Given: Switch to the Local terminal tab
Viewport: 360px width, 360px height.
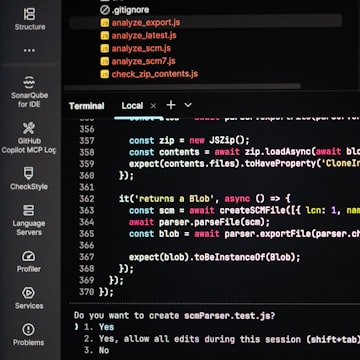Looking at the screenshot, I should [x=132, y=106].
